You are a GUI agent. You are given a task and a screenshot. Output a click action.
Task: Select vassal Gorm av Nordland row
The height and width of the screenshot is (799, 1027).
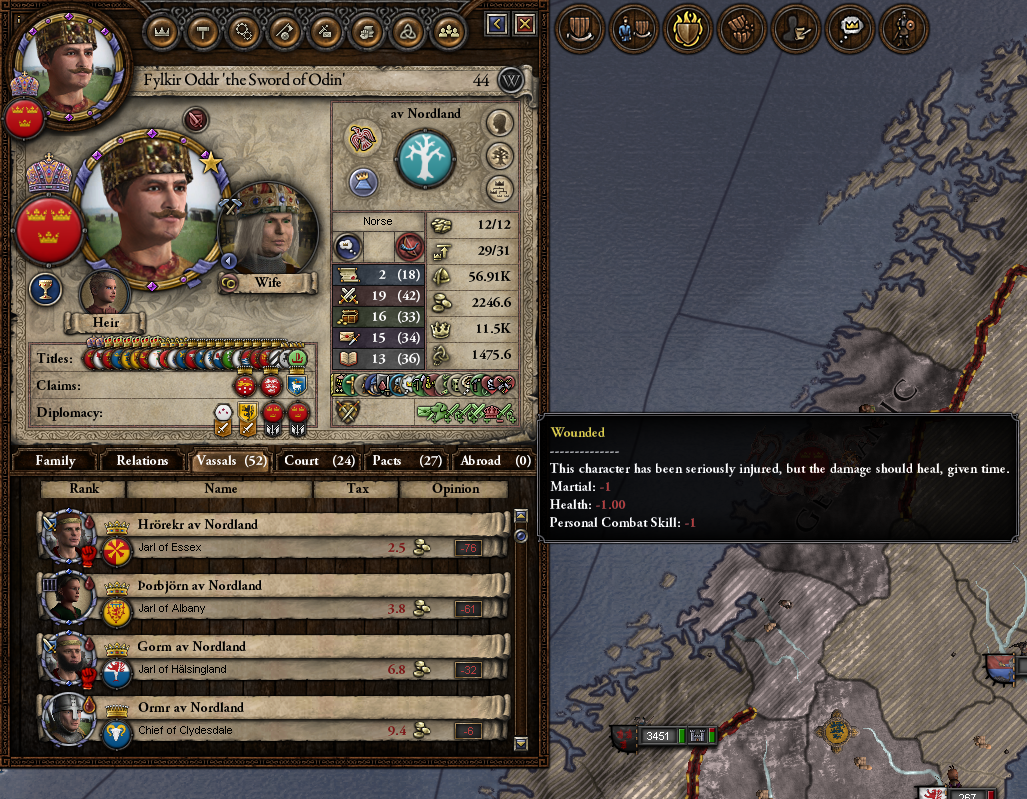tap(274, 658)
